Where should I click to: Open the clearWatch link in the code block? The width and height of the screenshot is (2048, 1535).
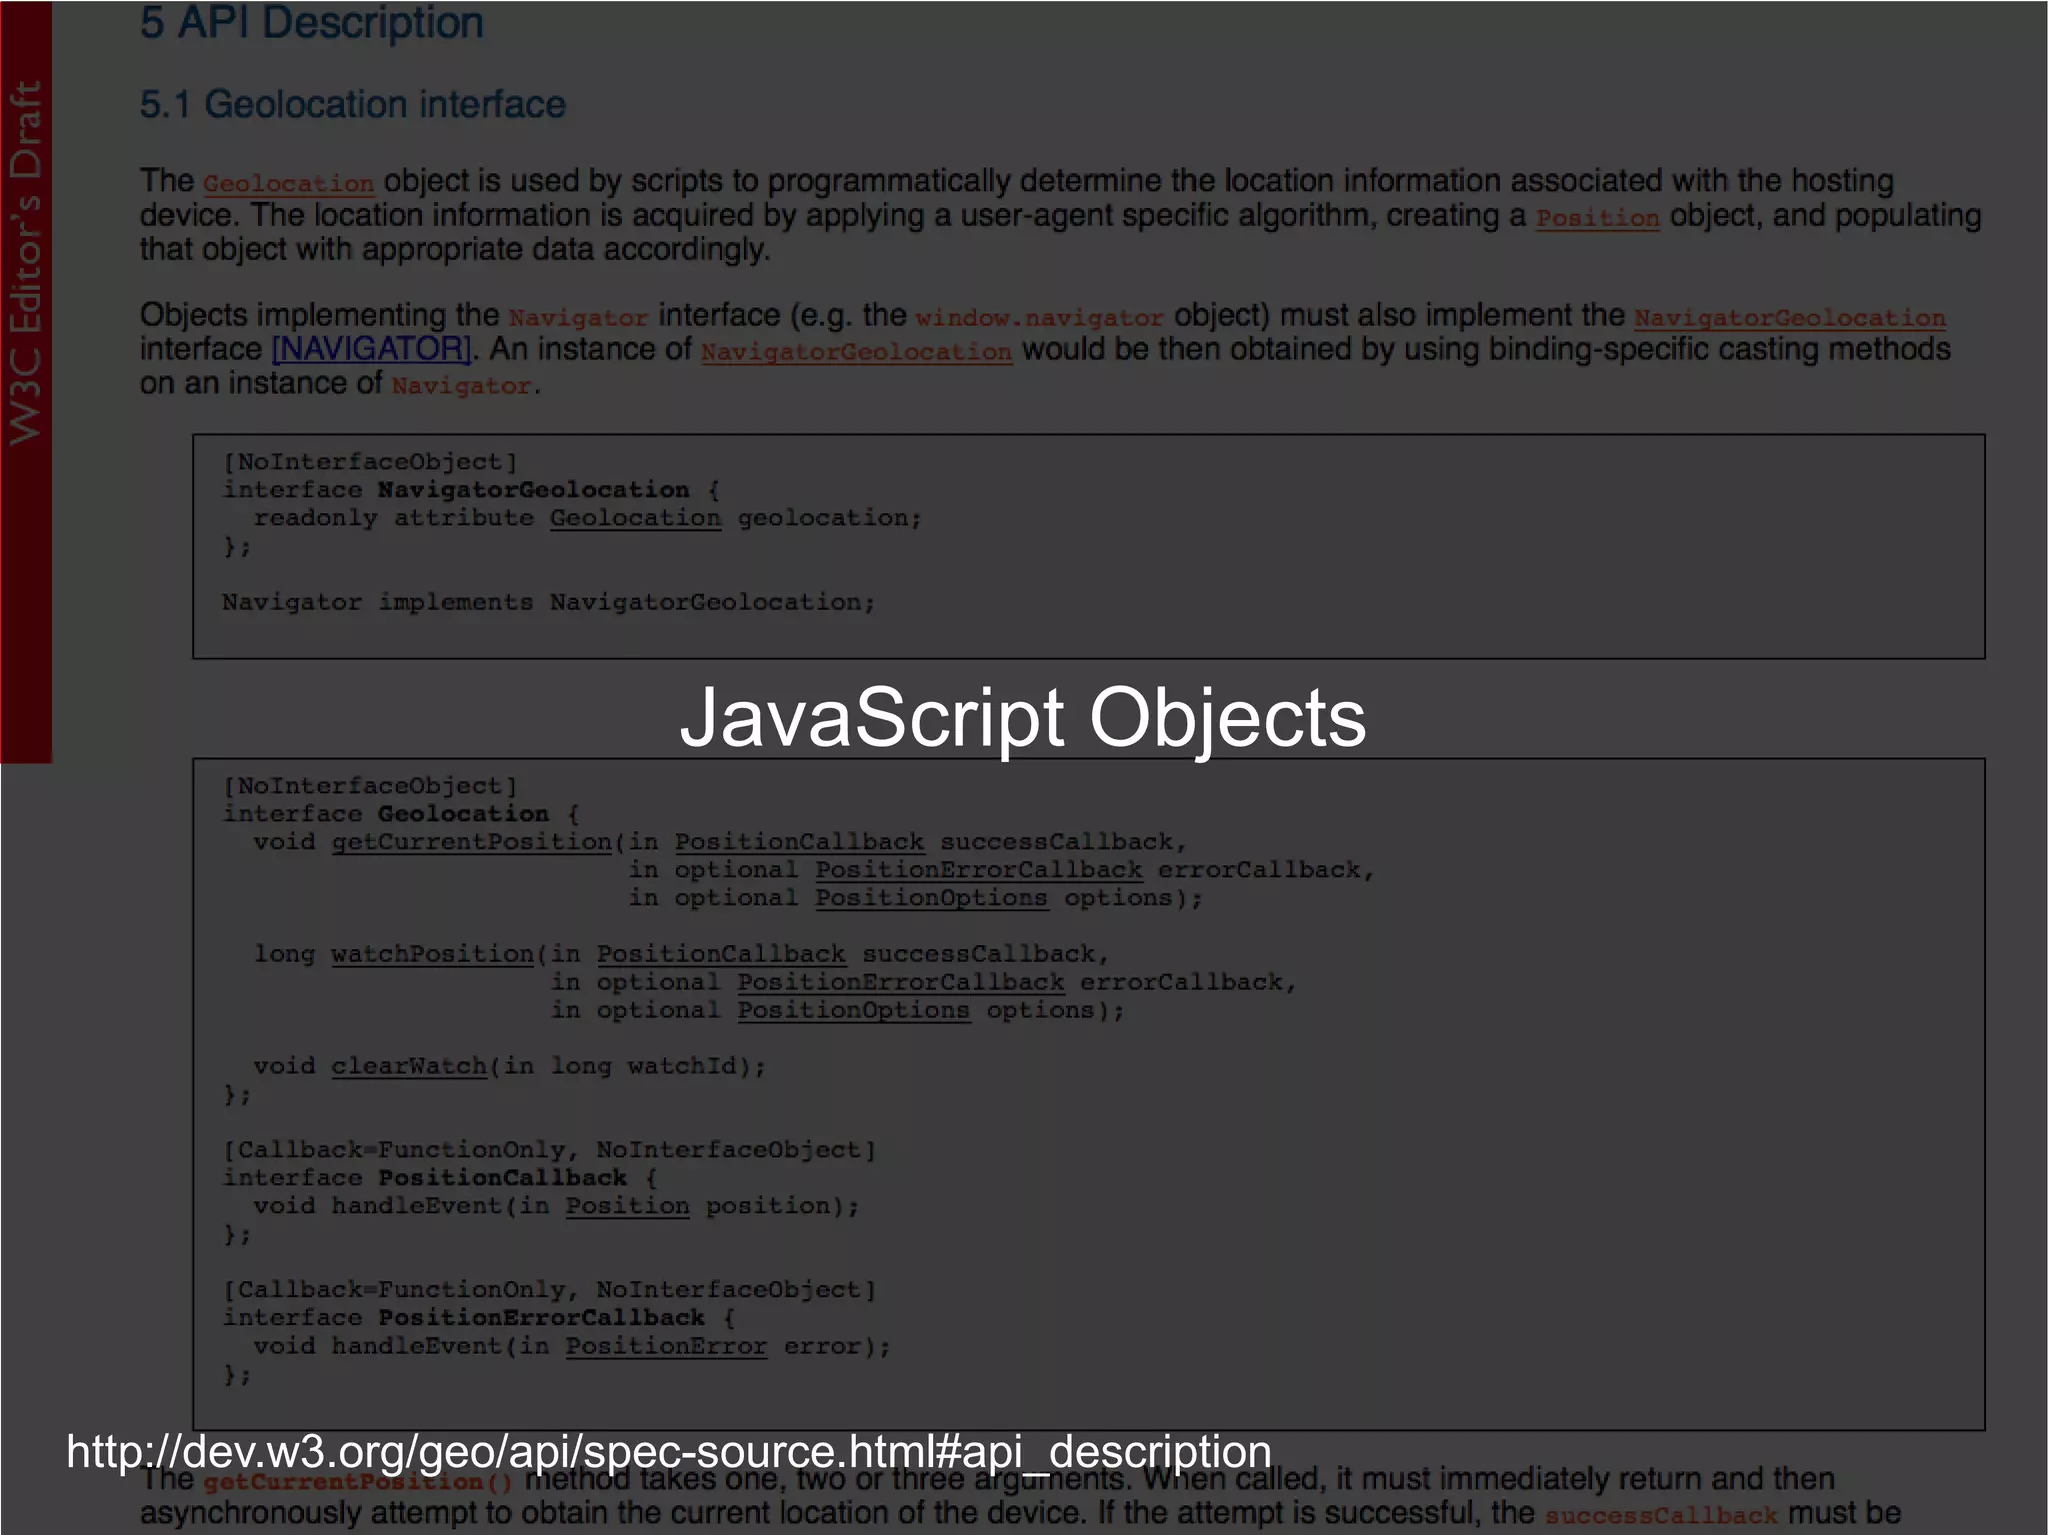coord(409,1066)
